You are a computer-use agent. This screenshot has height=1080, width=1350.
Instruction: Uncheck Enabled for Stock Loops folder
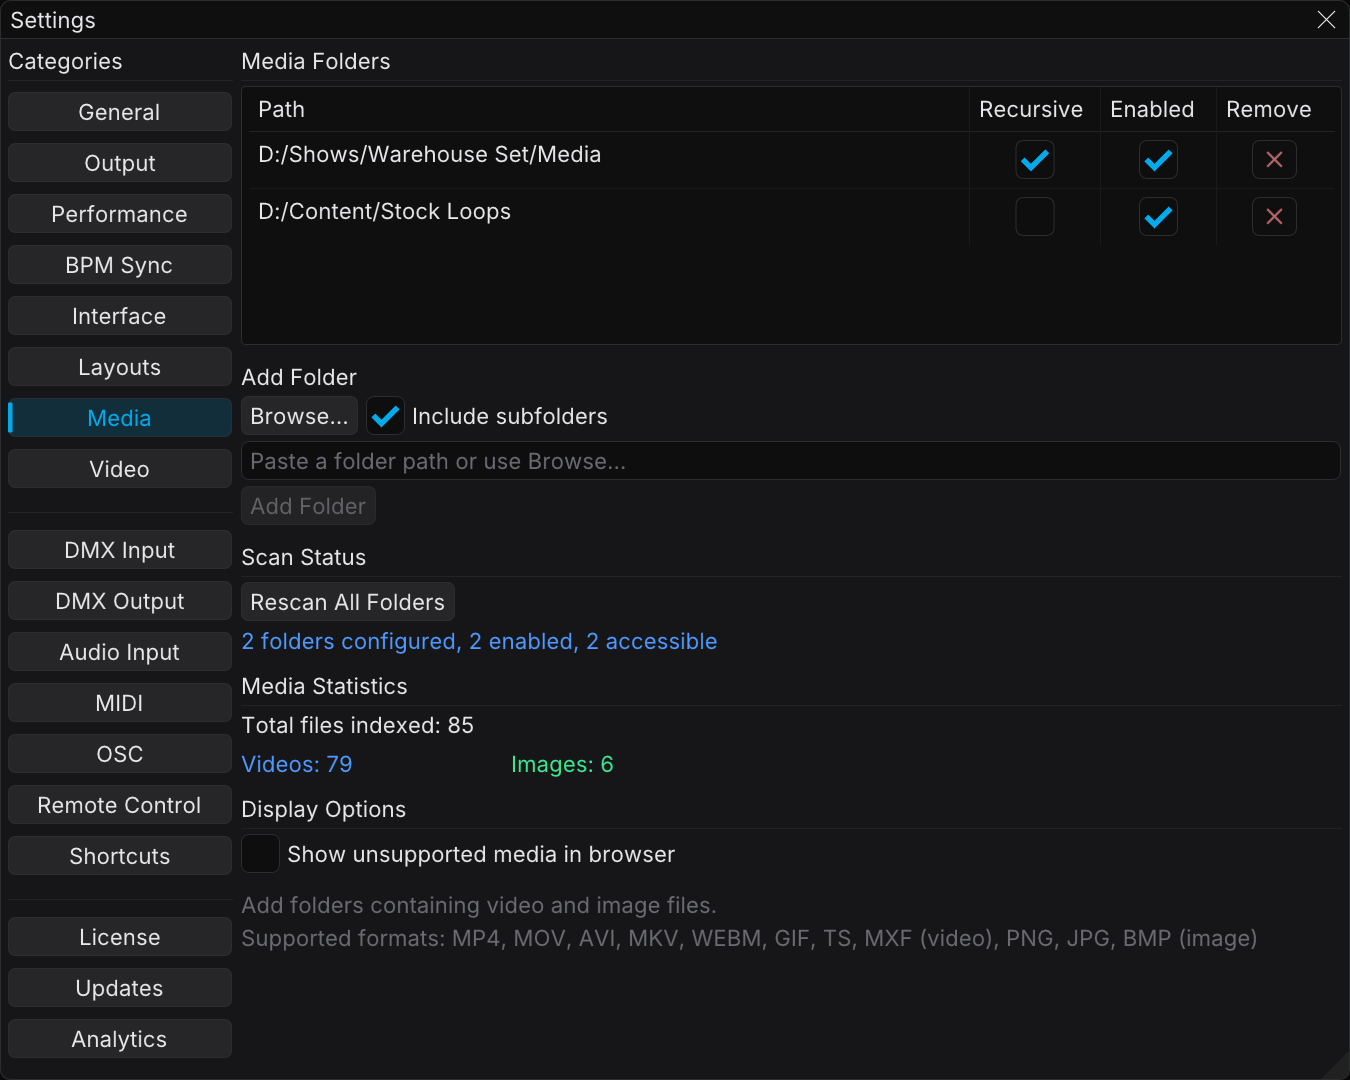tap(1158, 217)
